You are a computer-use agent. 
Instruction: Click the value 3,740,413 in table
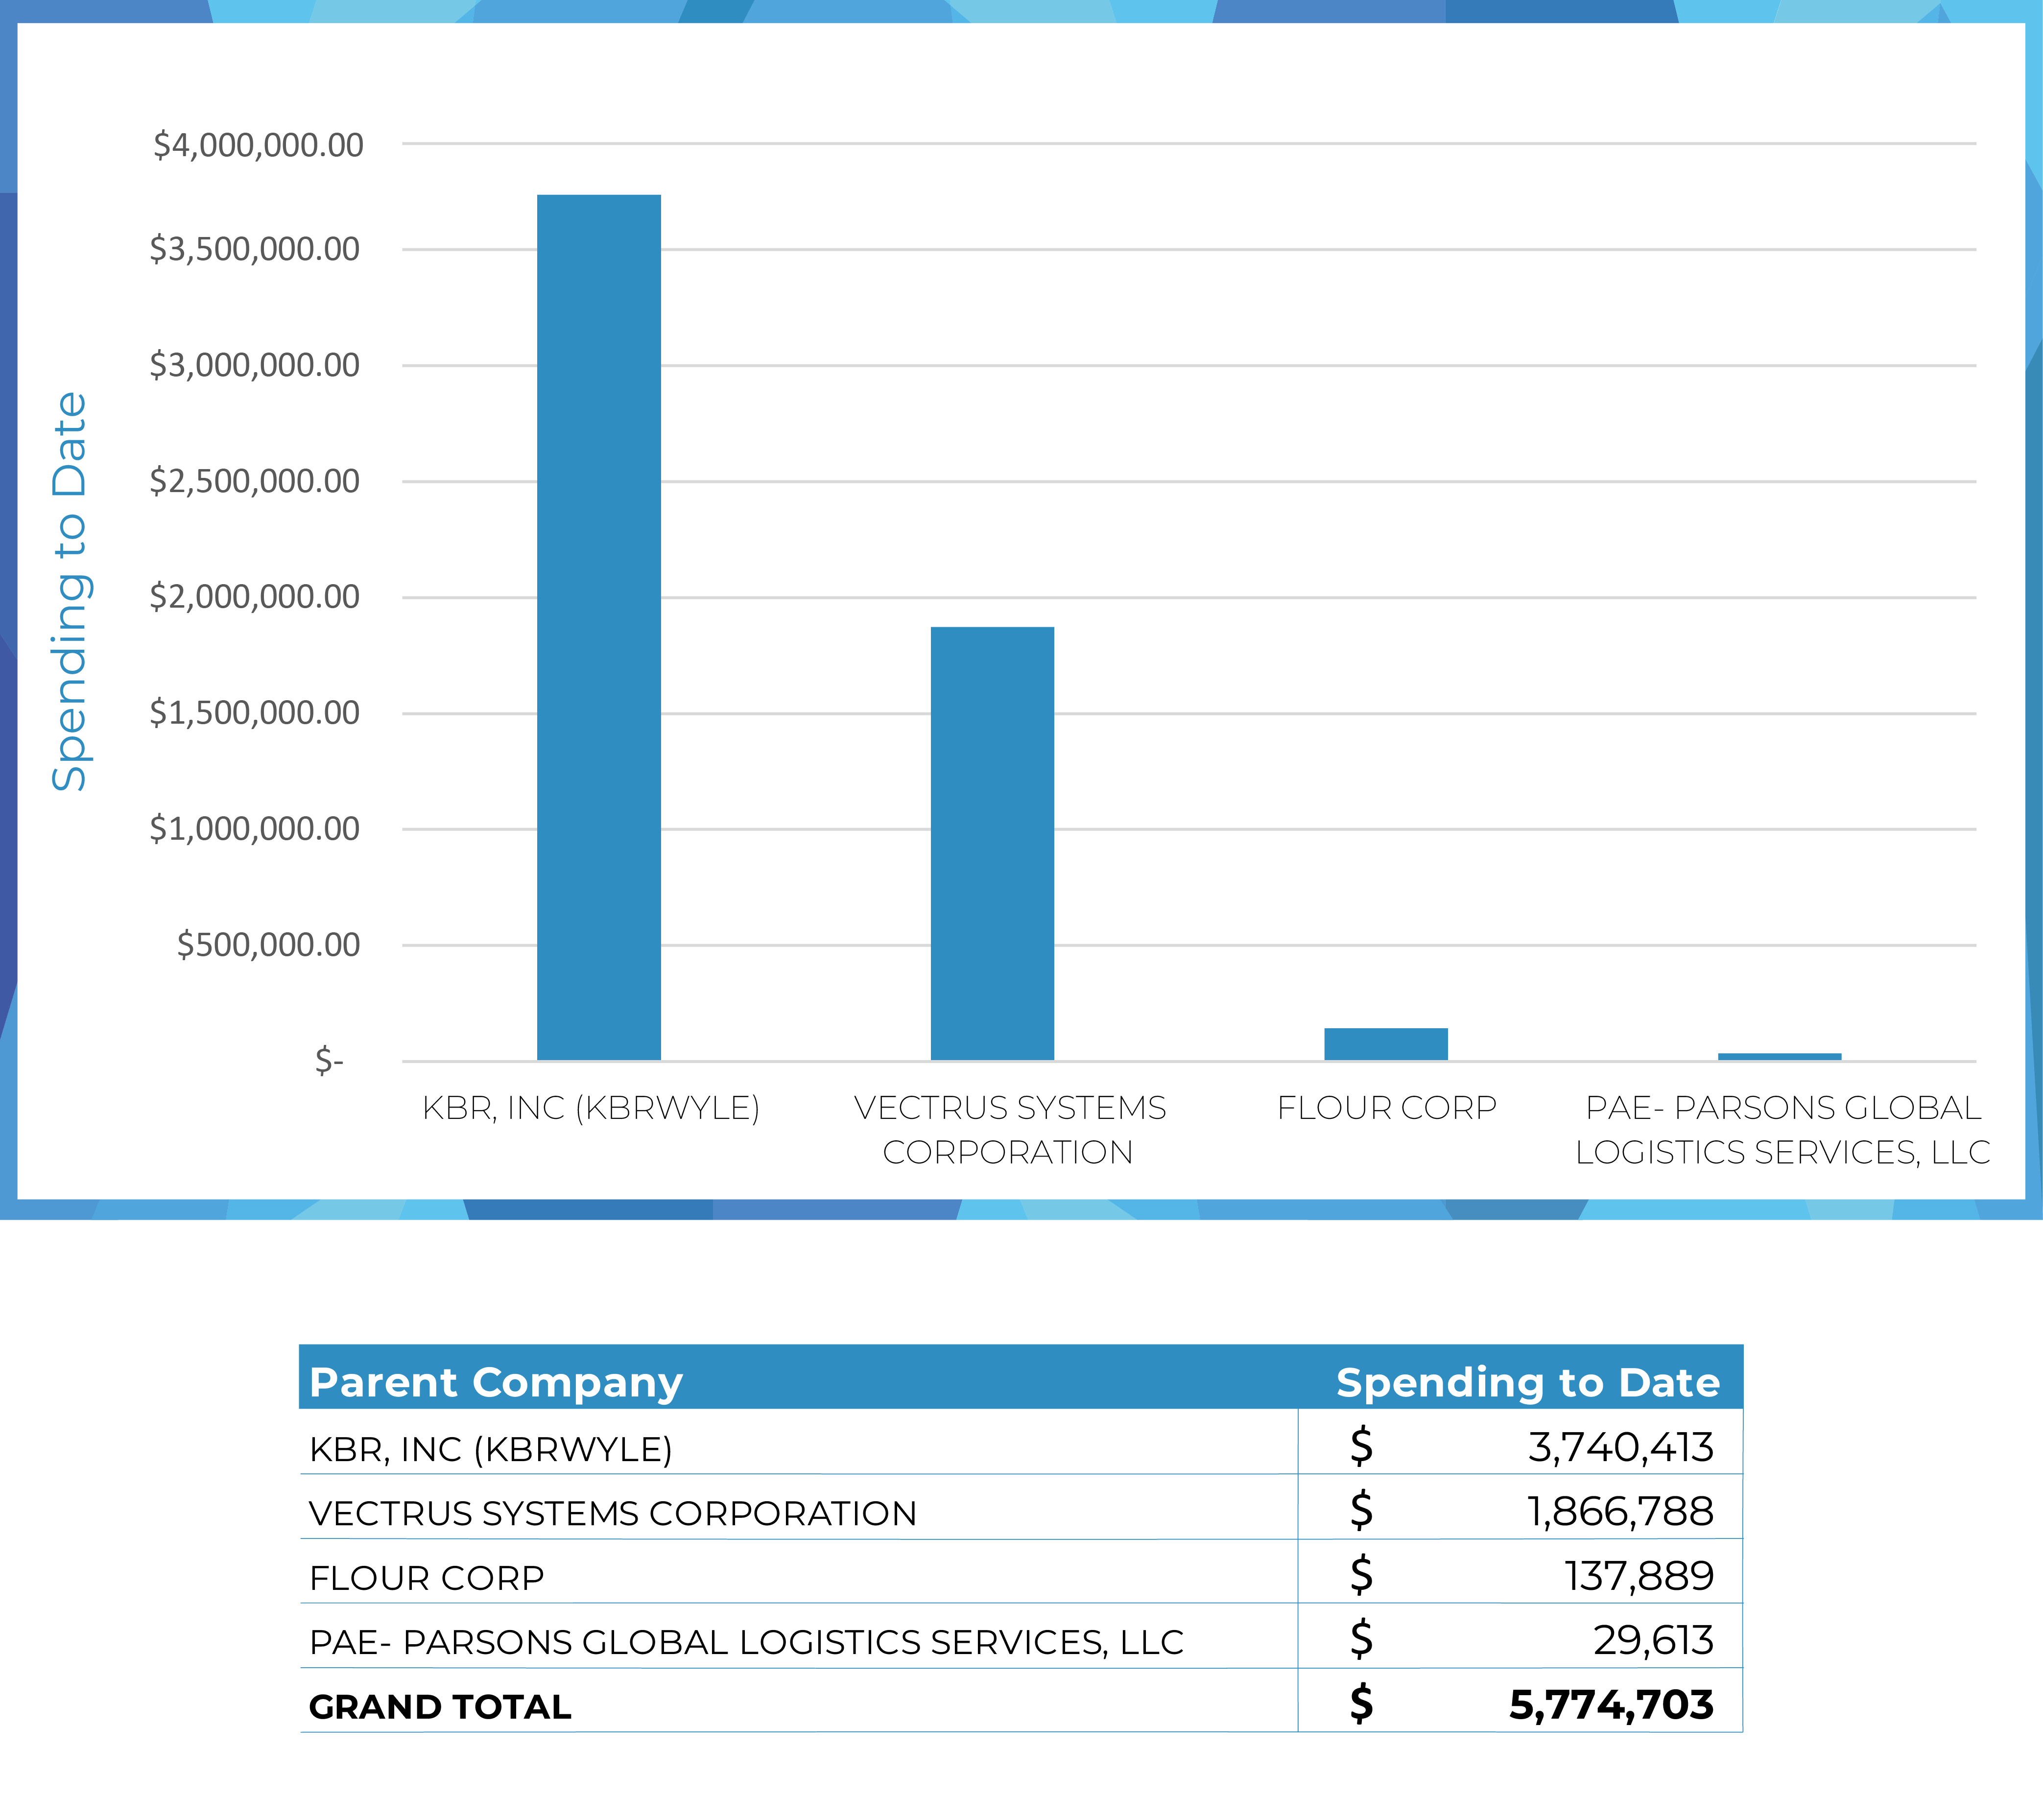point(1621,1448)
